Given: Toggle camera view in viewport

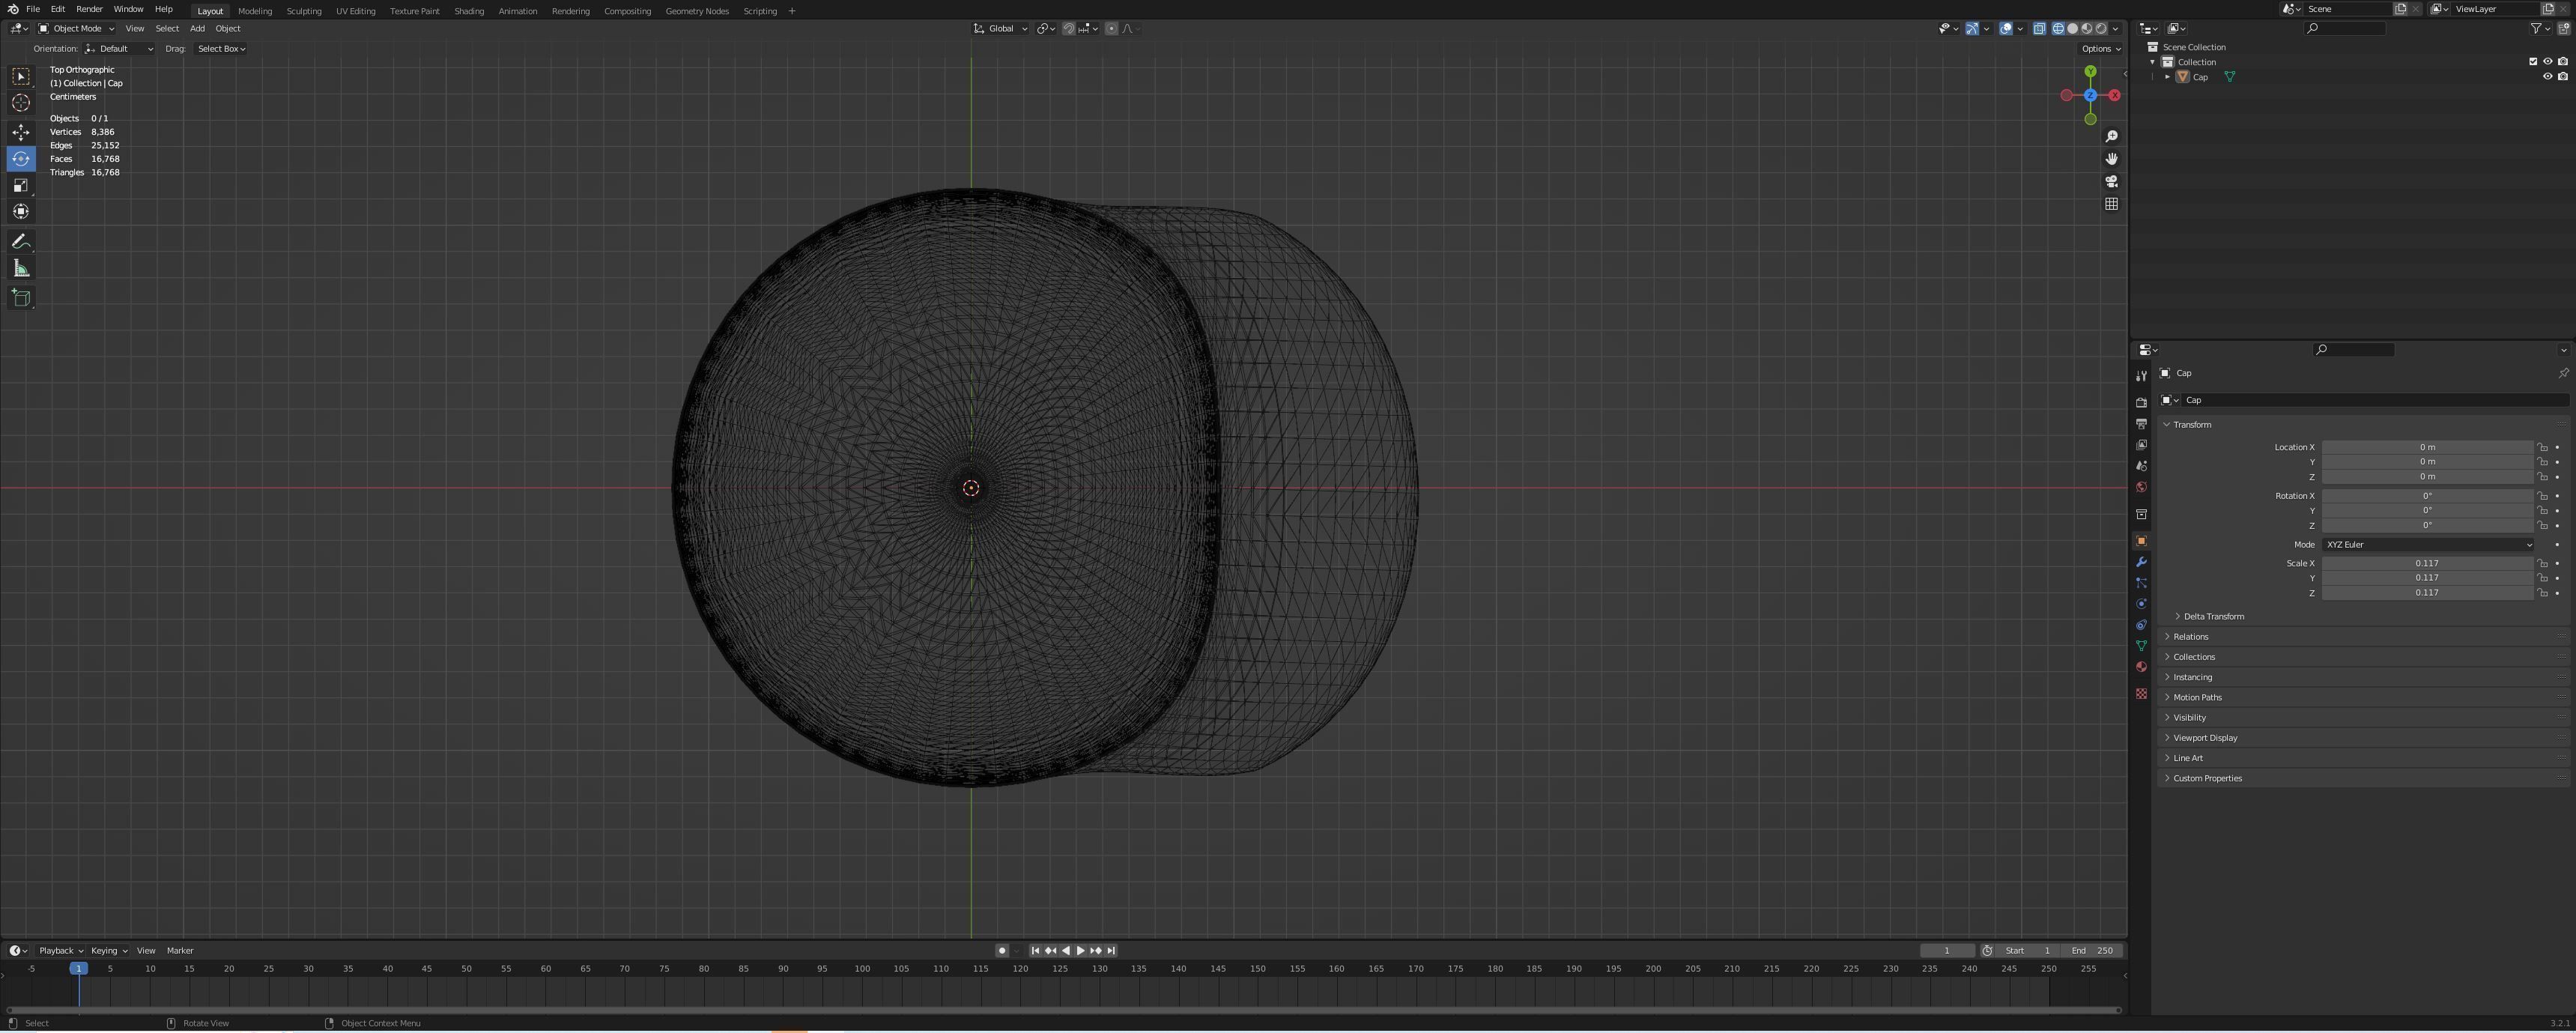Looking at the screenshot, I should [2111, 181].
